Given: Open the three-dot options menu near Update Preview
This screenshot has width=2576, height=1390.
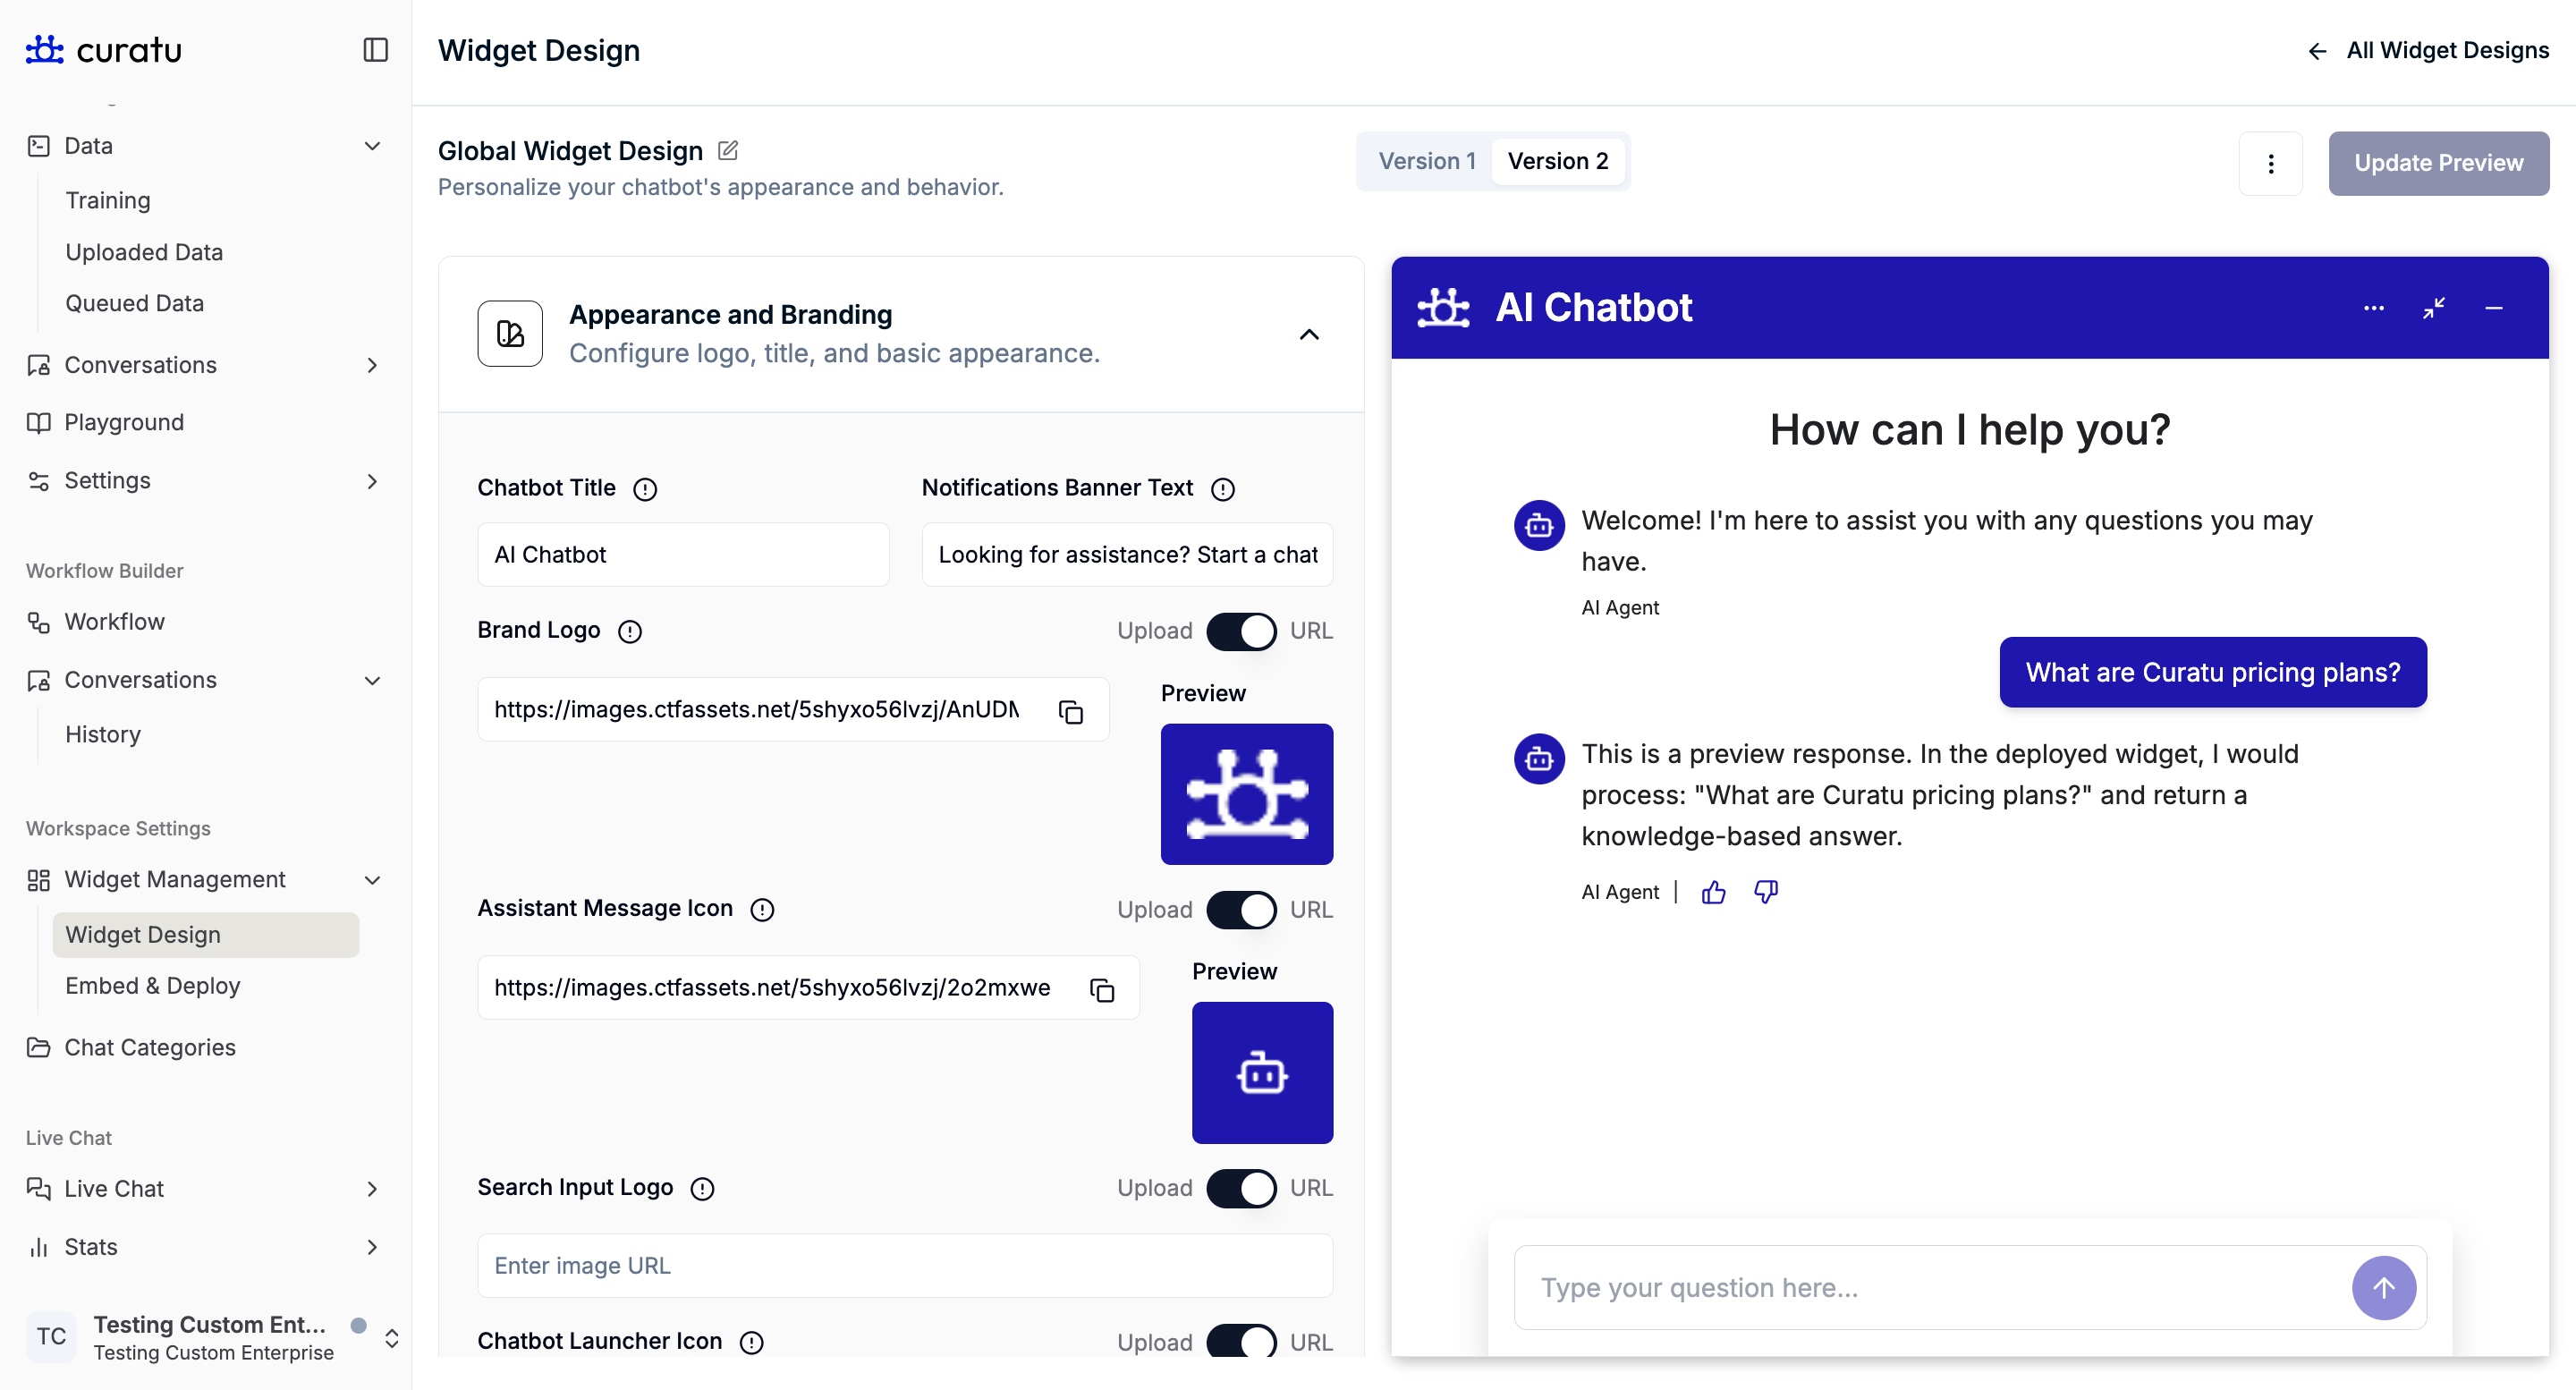Looking at the screenshot, I should 2270,163.
